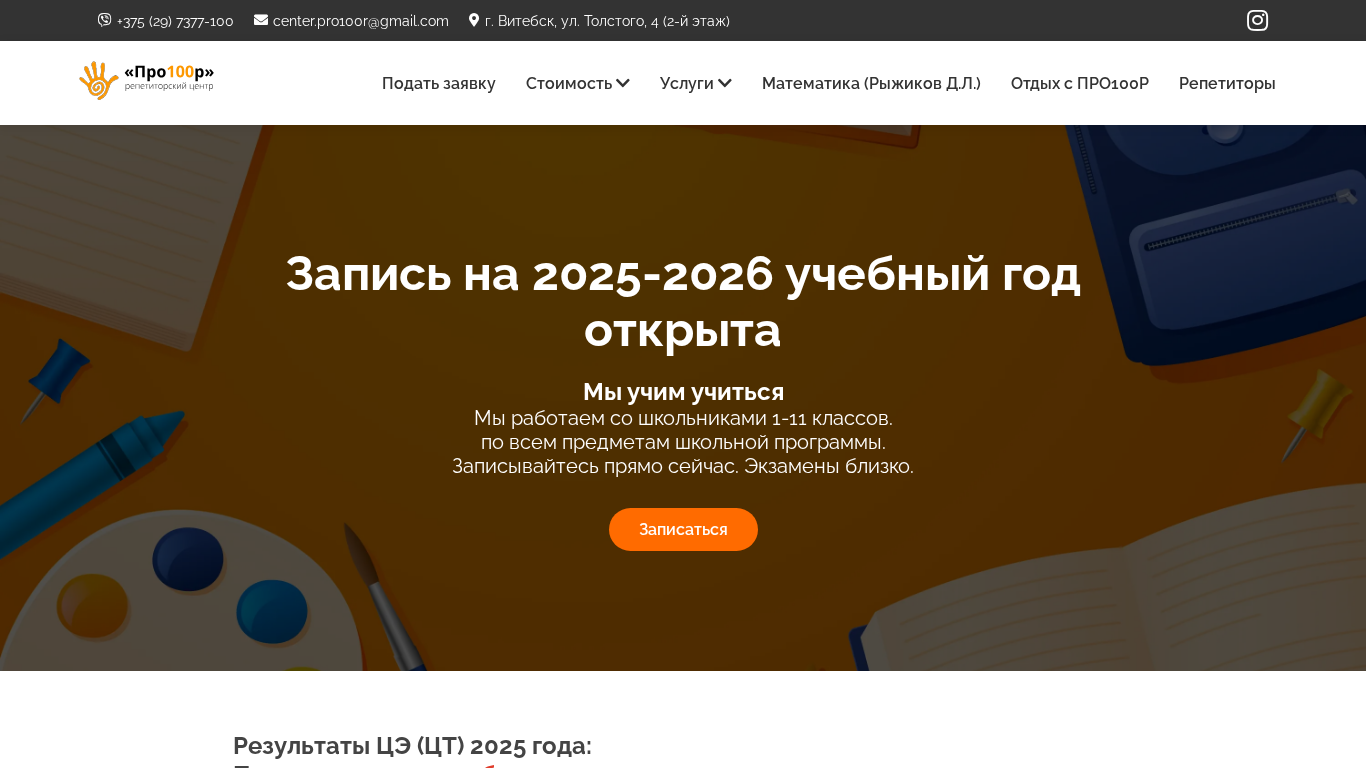Click the email envelope icon

pos(261,20)
